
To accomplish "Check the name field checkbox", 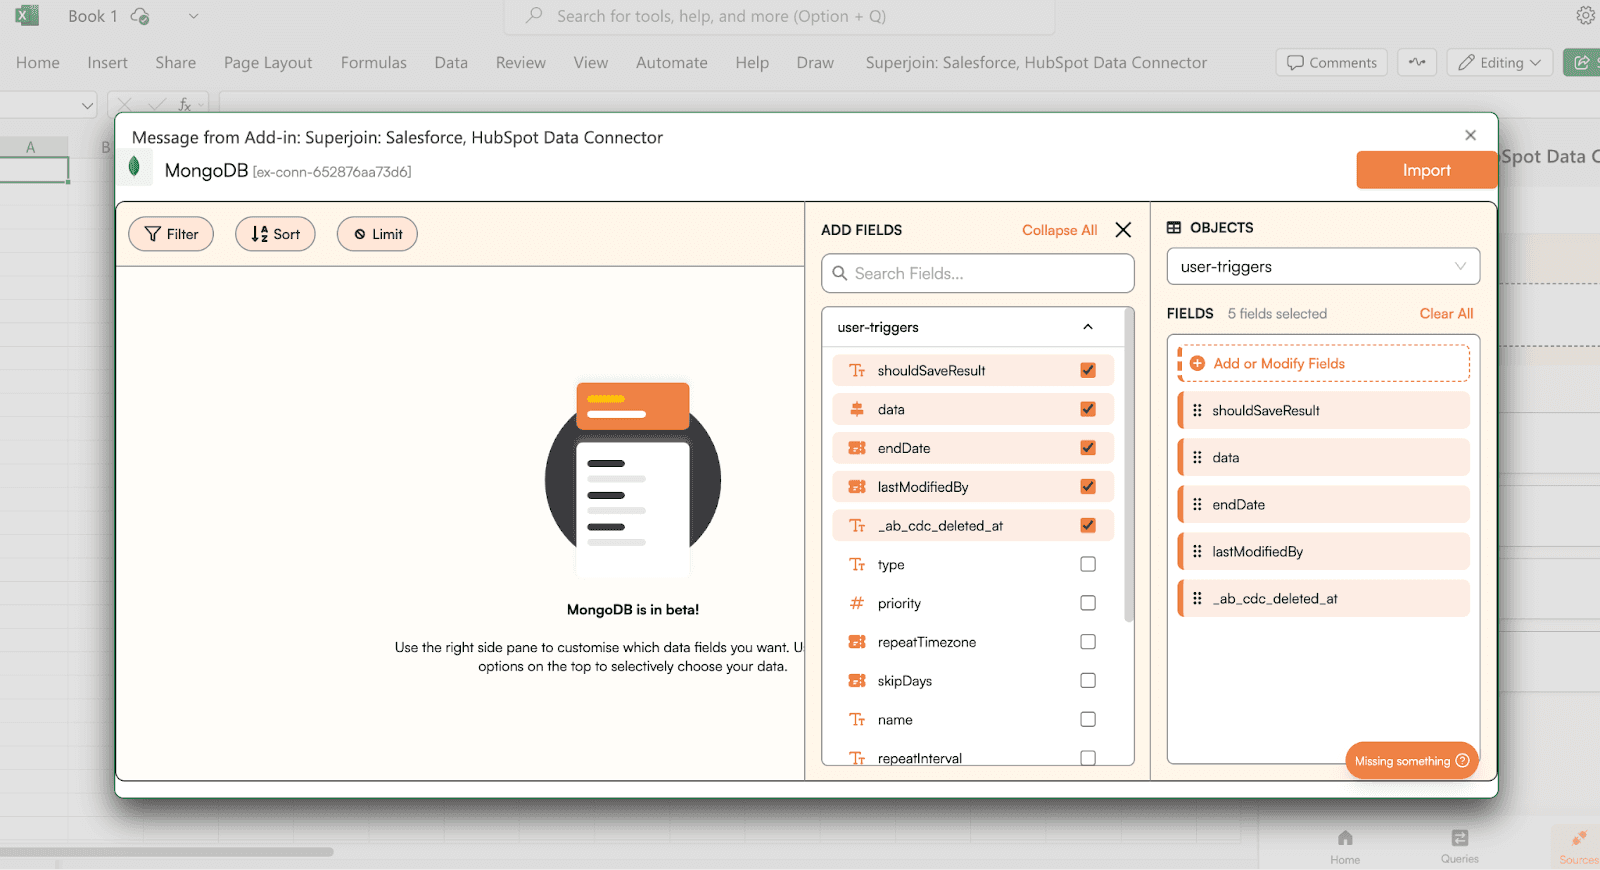I will click(x=1088, y=720).
